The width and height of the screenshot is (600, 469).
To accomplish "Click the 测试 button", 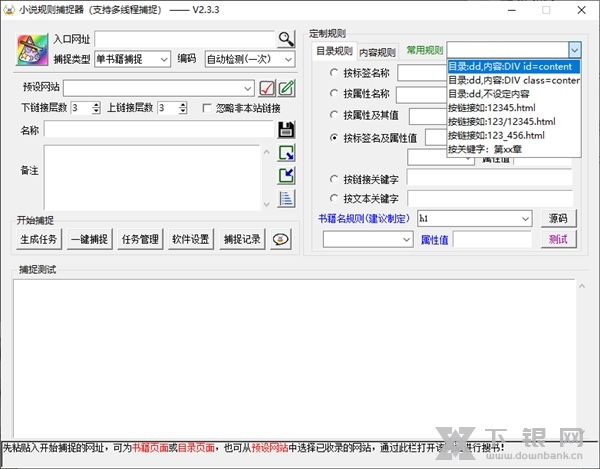I will [x=557, y=239].
